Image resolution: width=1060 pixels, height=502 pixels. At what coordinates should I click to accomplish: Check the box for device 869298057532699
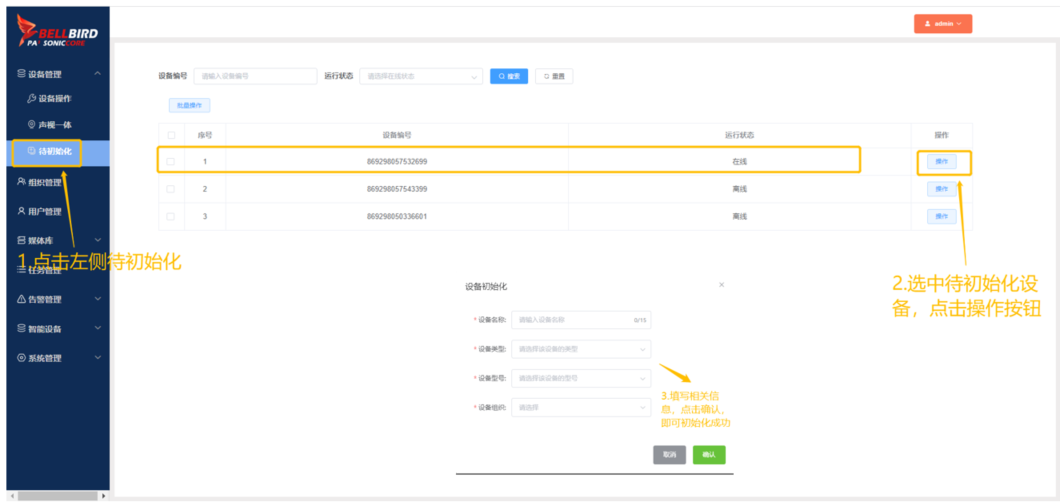(x=171, y=161)
